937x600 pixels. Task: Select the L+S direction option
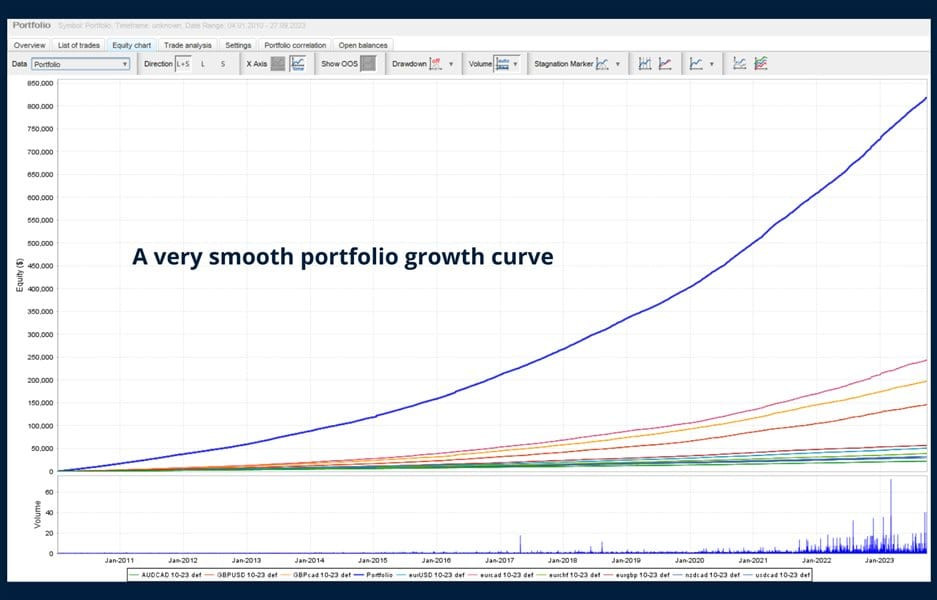coord(183,64)
